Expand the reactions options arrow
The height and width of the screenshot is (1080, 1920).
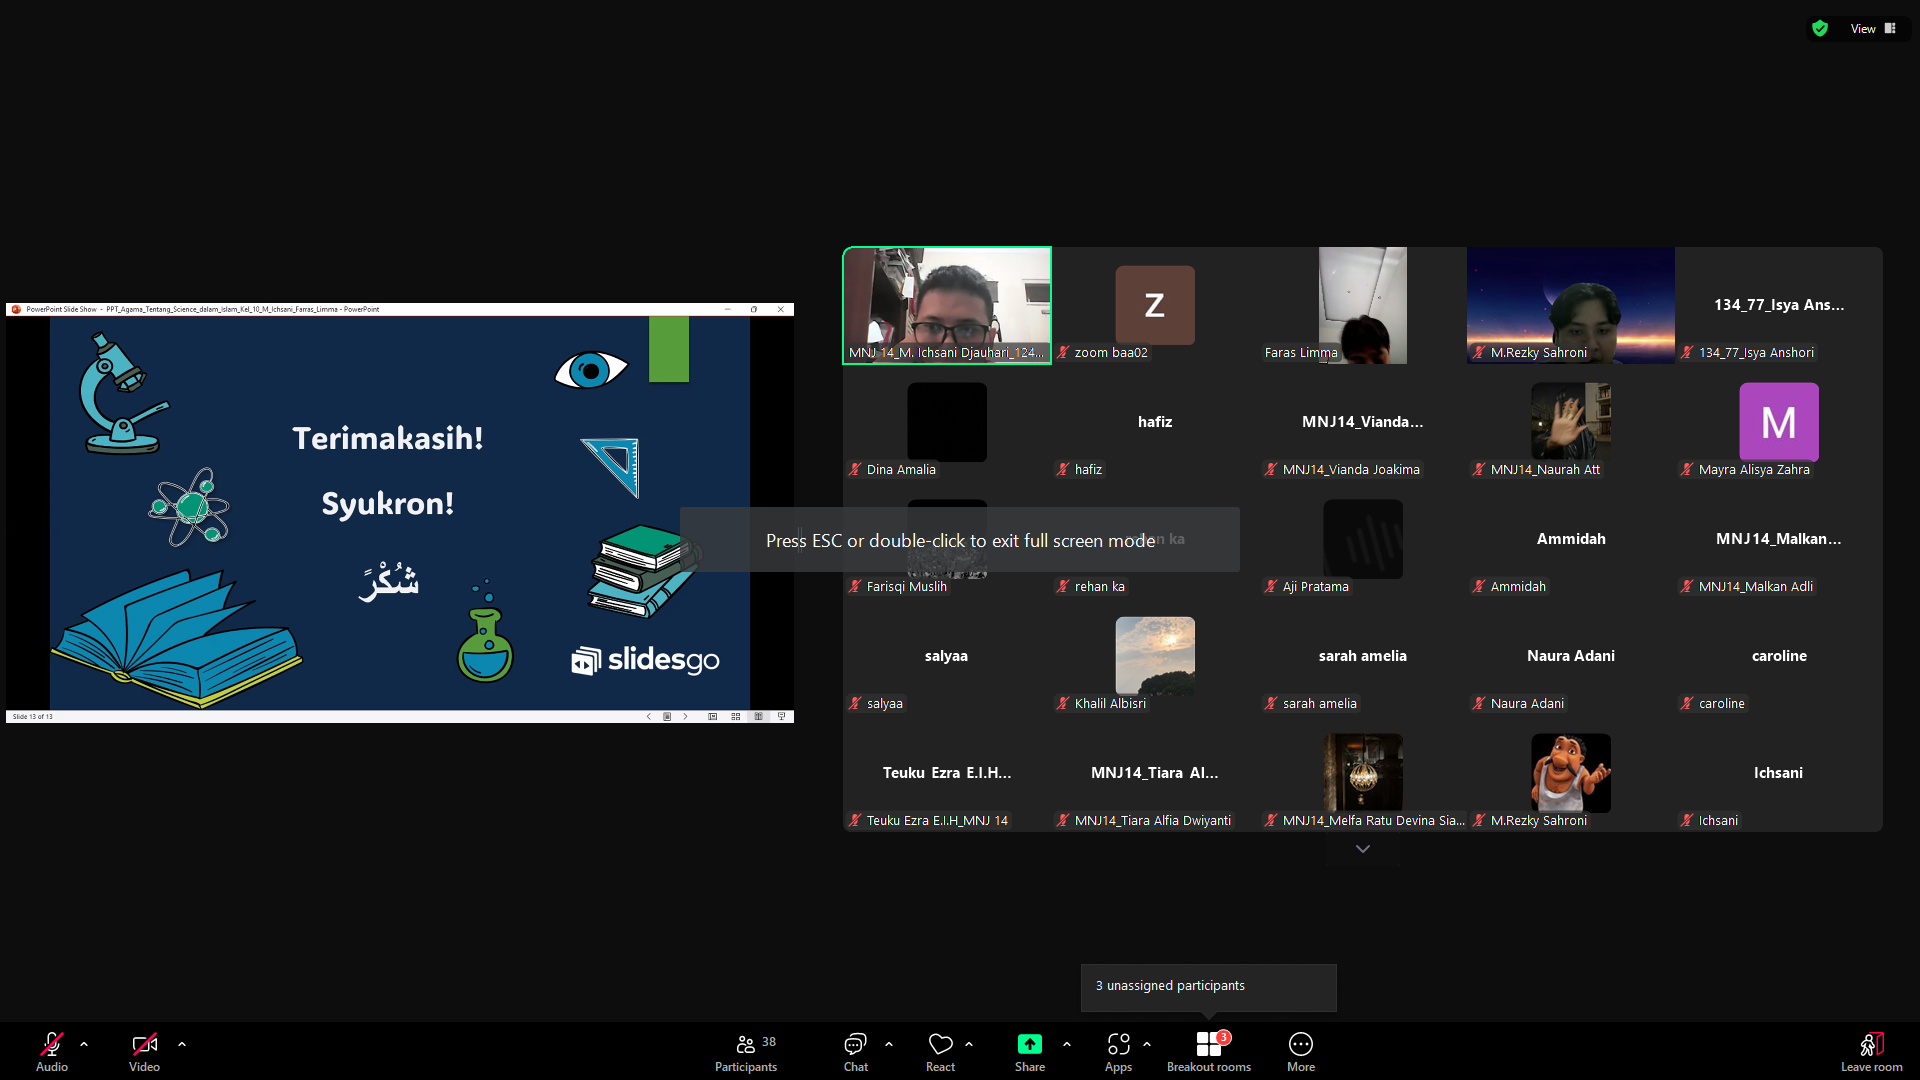pos(969,1044)
